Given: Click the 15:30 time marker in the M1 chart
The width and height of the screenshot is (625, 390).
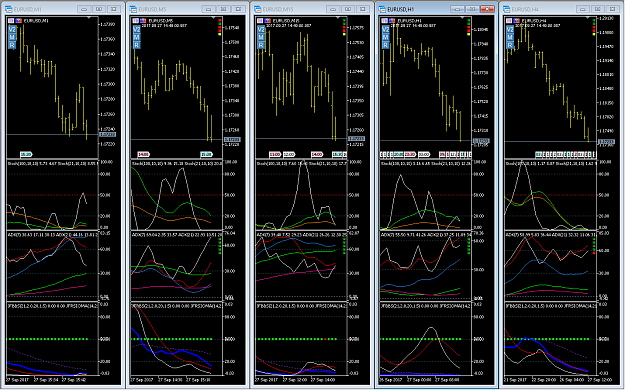Looking at the screenshot, I should point(26,154).
